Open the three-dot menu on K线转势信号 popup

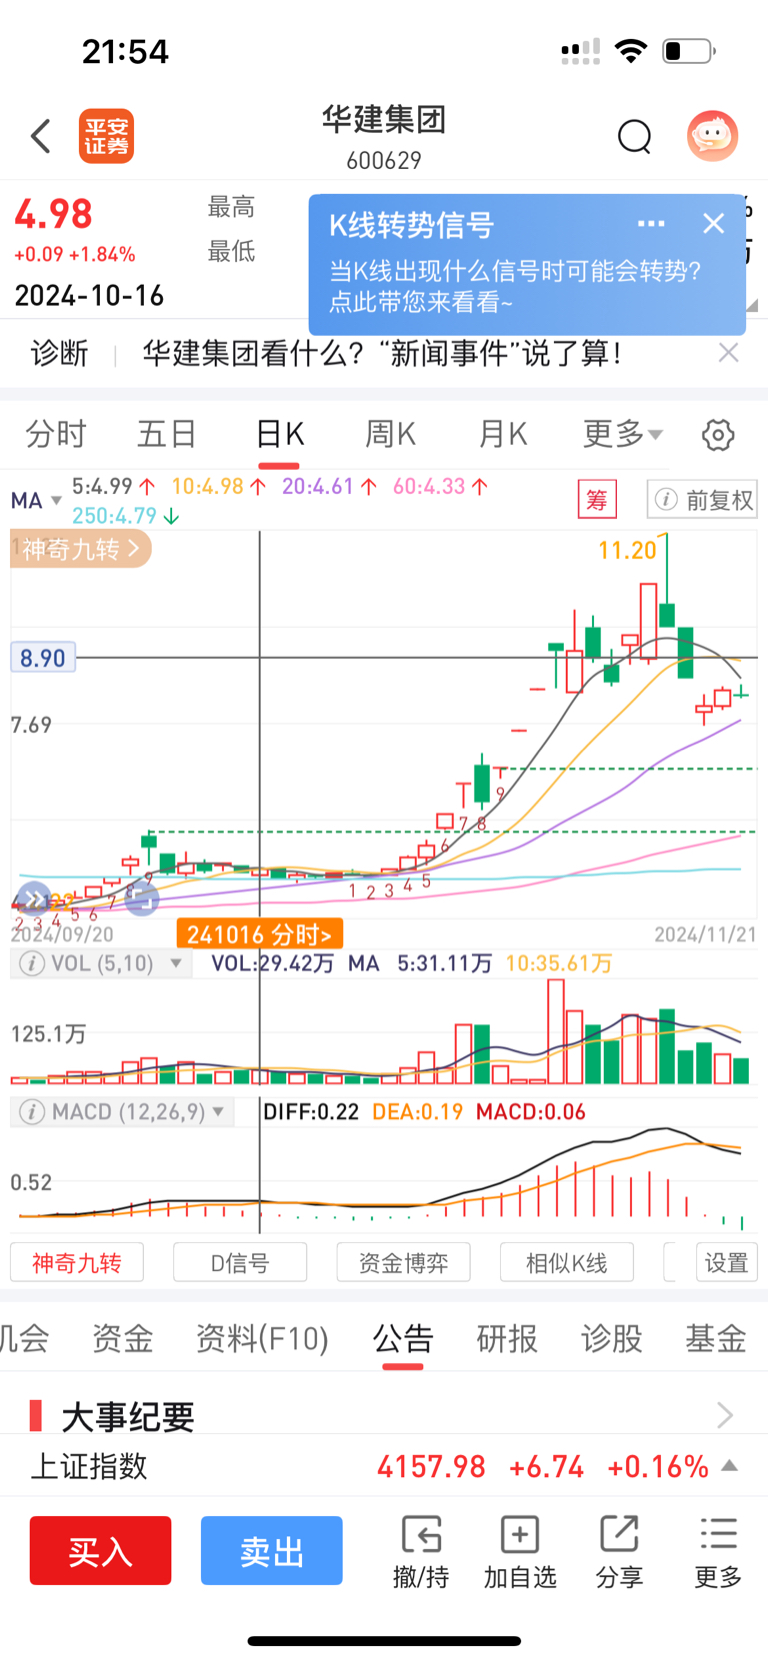(x=651, y=224)
